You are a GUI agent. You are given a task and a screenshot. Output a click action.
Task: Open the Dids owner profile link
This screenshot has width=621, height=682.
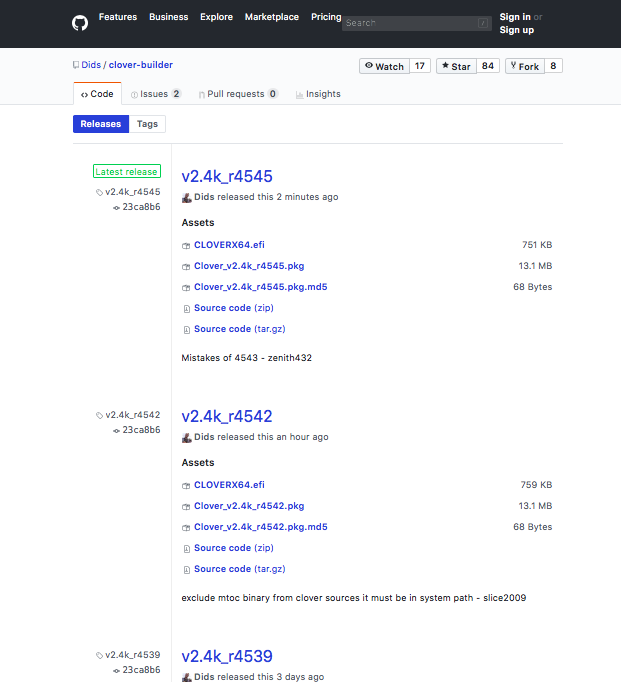pos(91,65)
